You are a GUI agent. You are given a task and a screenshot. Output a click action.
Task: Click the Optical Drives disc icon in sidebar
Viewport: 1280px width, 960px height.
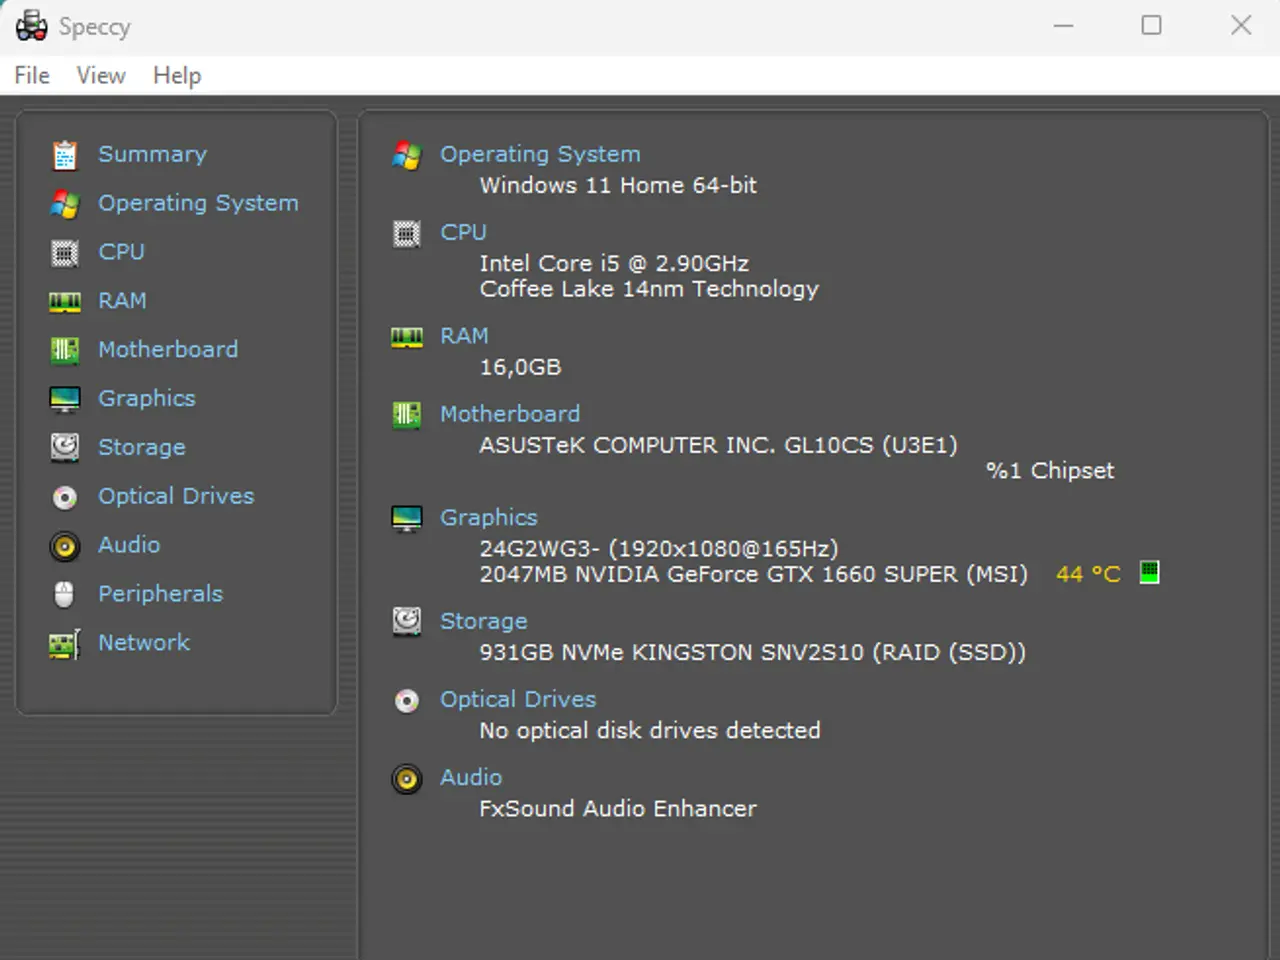pyautogui.click(x=65, y=497)
